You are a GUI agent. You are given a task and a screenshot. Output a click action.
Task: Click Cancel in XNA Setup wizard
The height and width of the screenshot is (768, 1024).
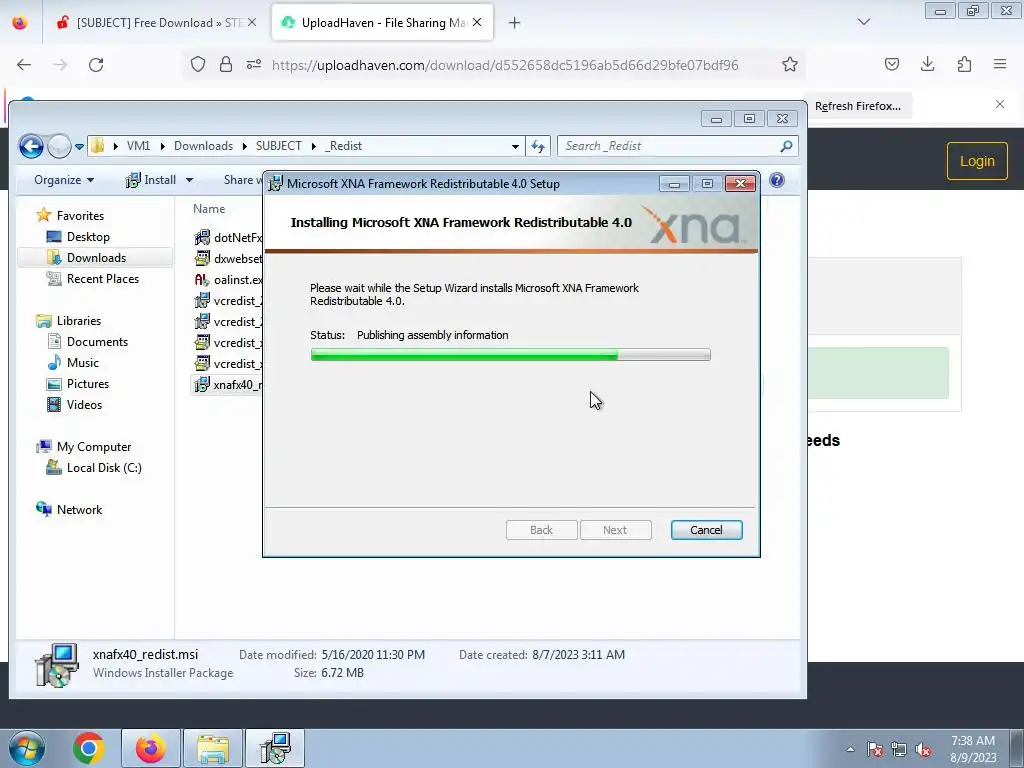coord(707,530)
